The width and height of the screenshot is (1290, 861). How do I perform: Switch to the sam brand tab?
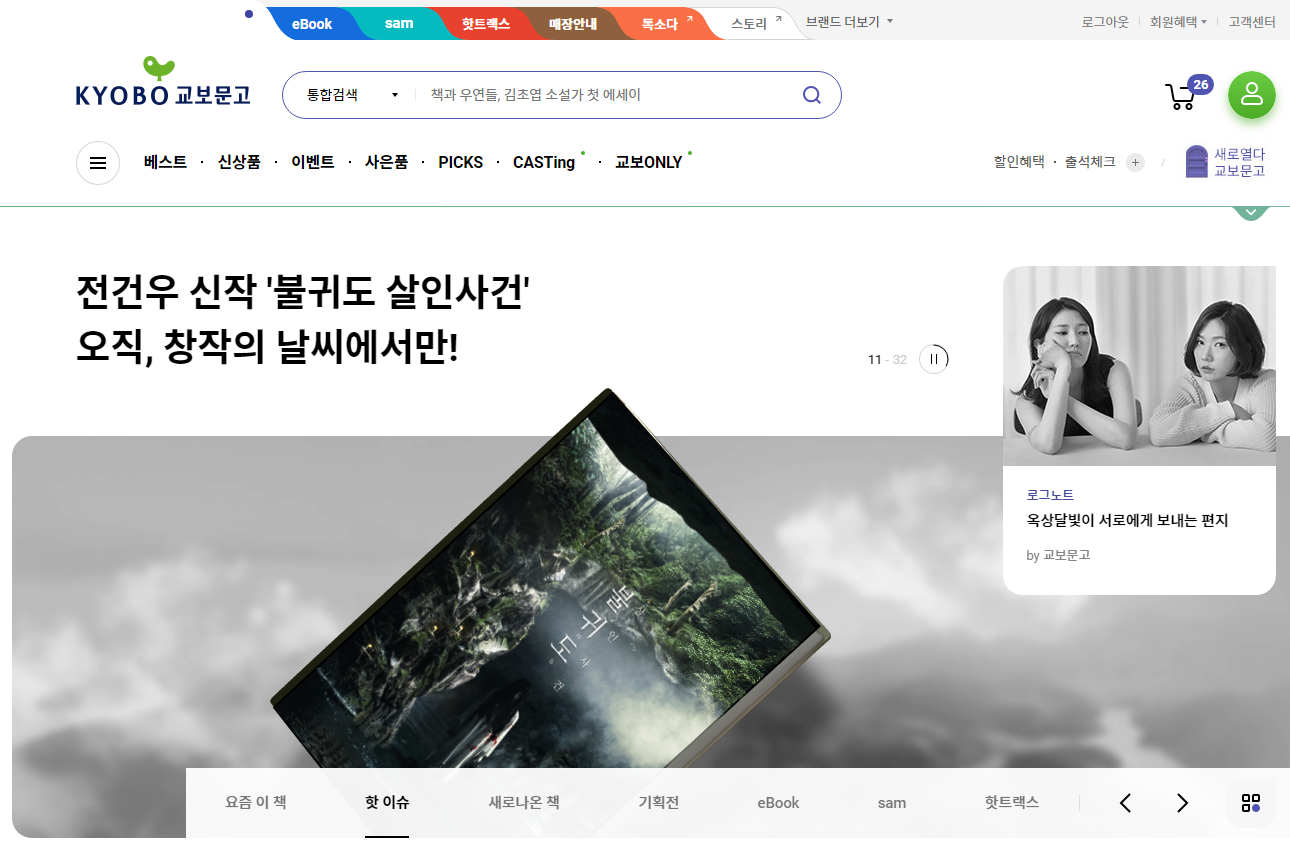pyautogui.click(x=399, y=23)
